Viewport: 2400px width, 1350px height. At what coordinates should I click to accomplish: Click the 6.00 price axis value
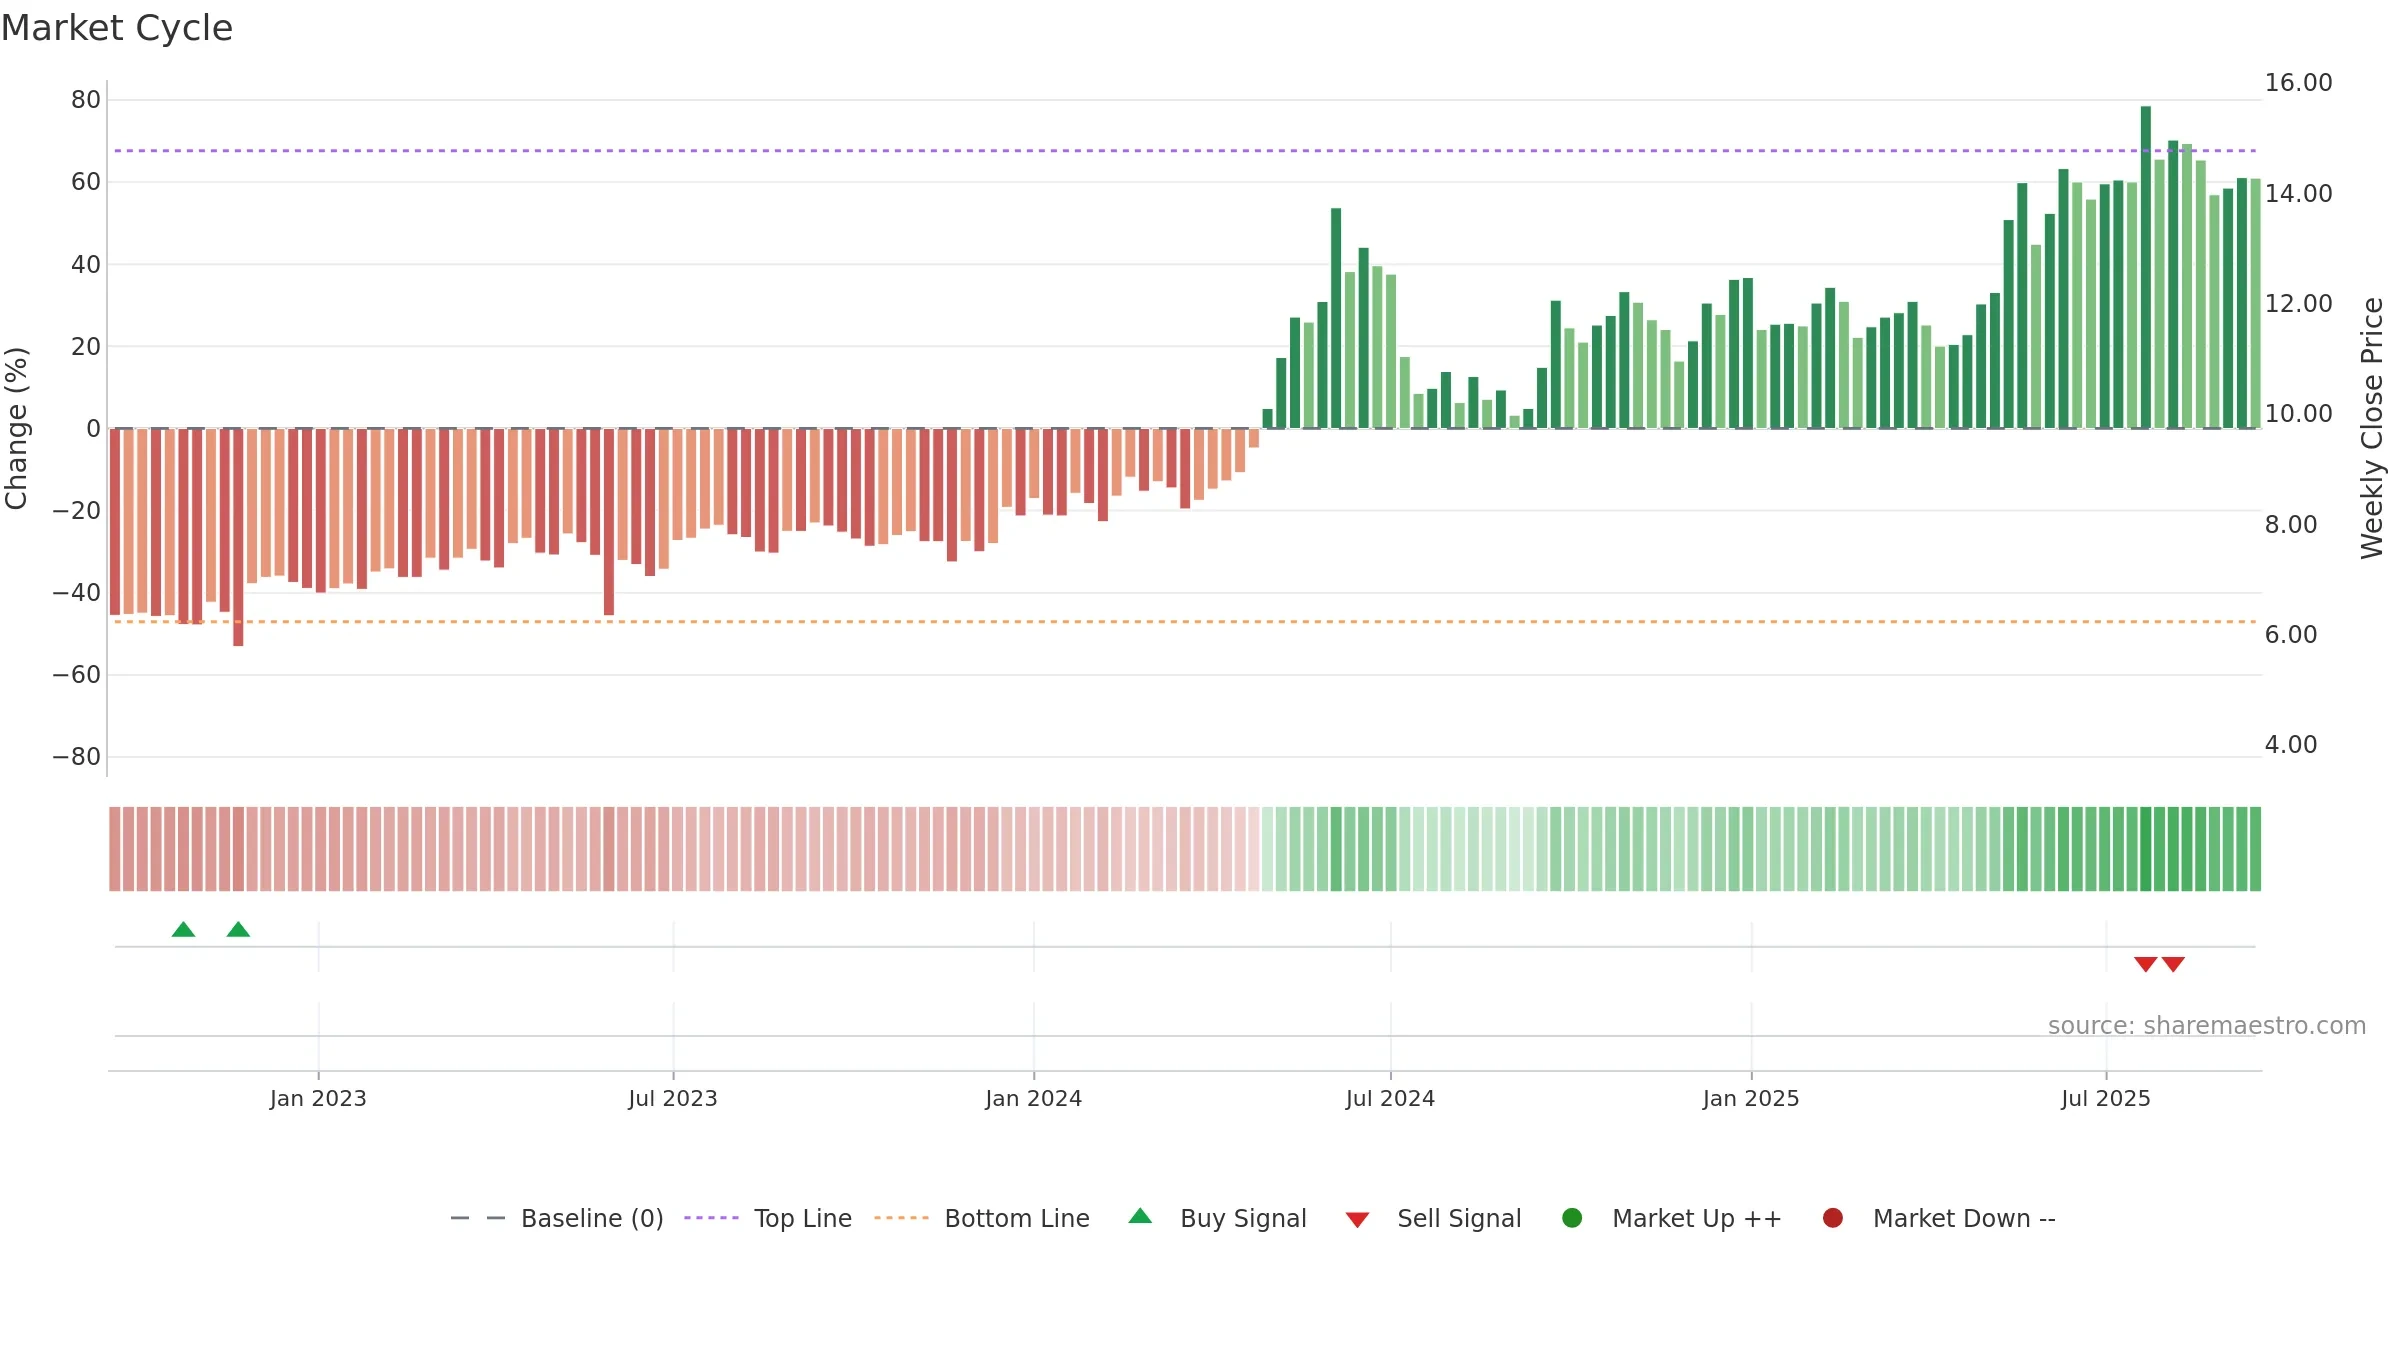(x=2290, y=634)
